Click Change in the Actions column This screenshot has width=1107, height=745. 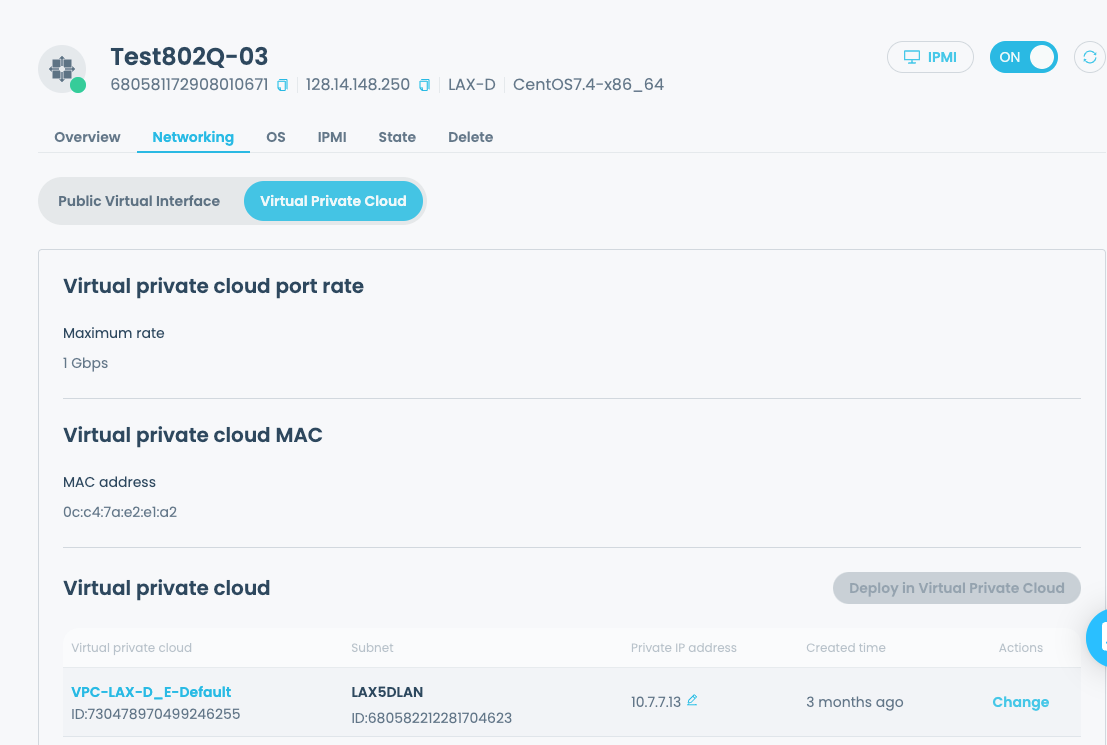(x=1020, y=702)
